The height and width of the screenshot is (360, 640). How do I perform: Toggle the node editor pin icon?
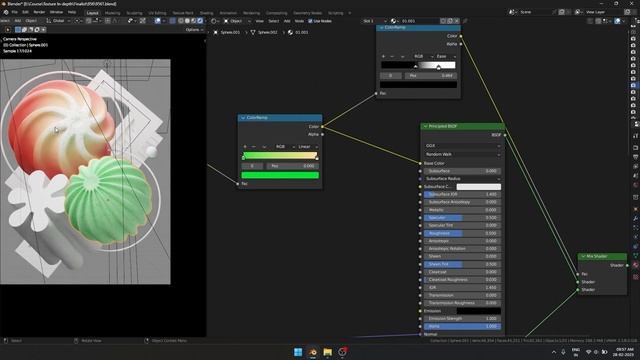point(465,21)
